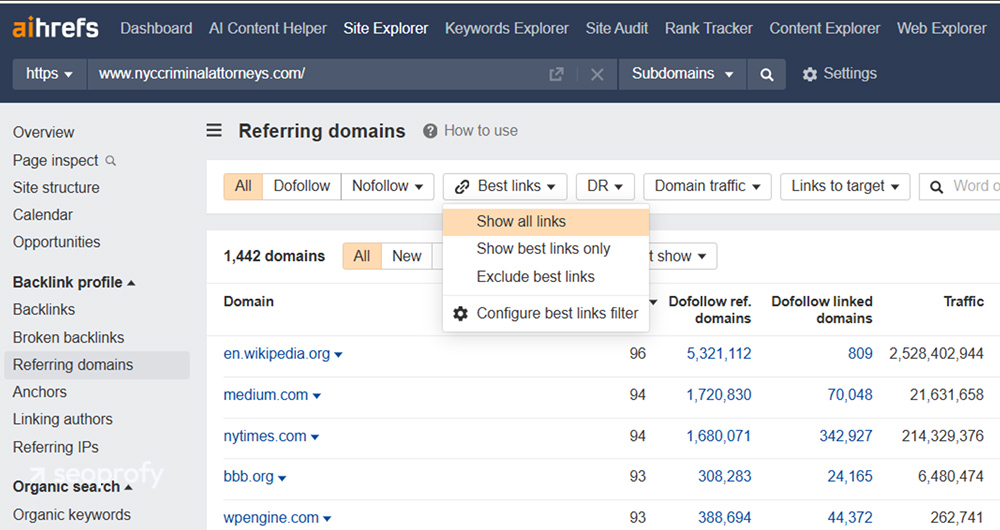Screen dimensions: 1000x530
Task: Sort by Dofollow ref. domains column
Action: coord(709,309)
